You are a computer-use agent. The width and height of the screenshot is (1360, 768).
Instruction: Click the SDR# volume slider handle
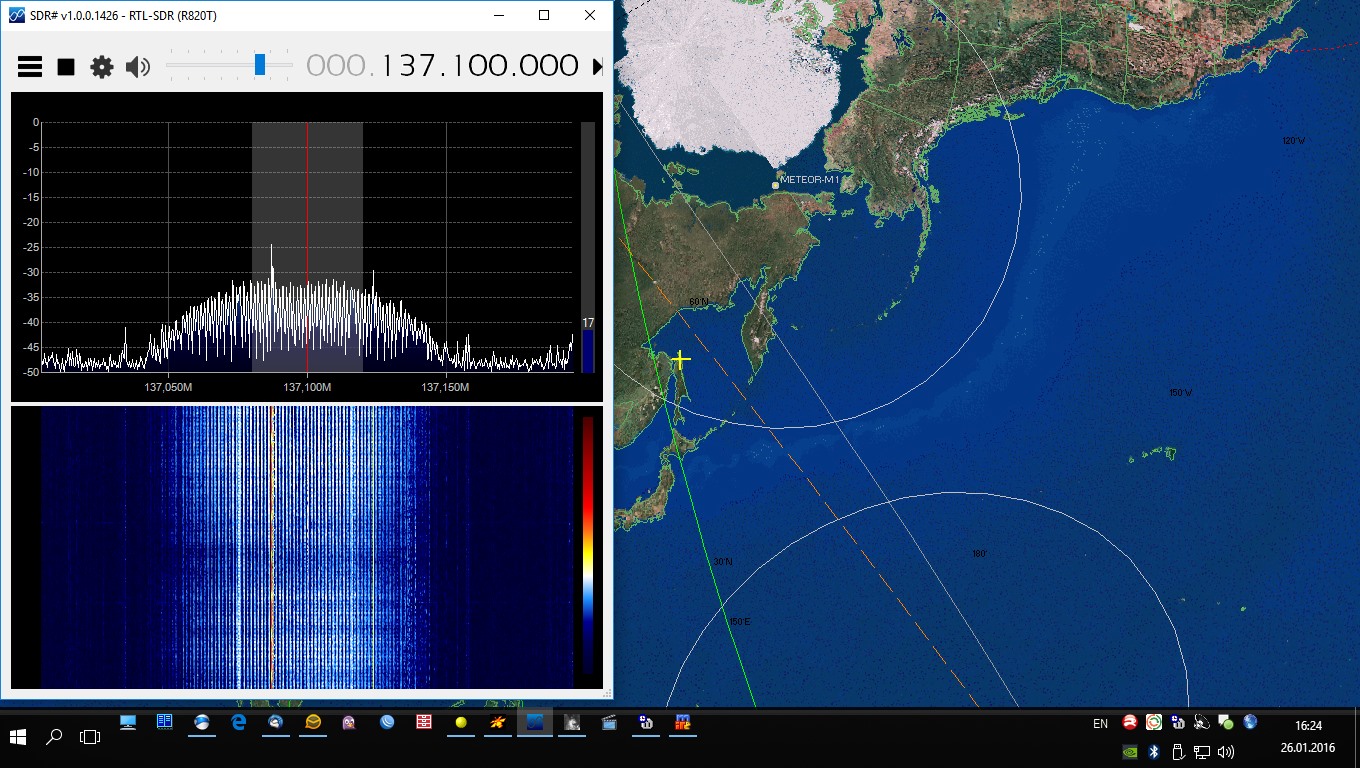pos(260,65)
